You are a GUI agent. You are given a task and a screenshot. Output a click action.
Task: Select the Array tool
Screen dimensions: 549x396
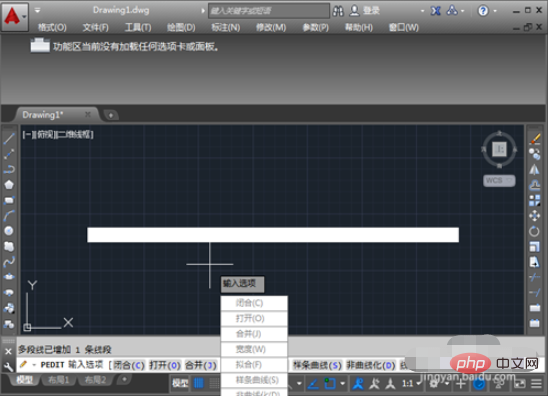535,200
